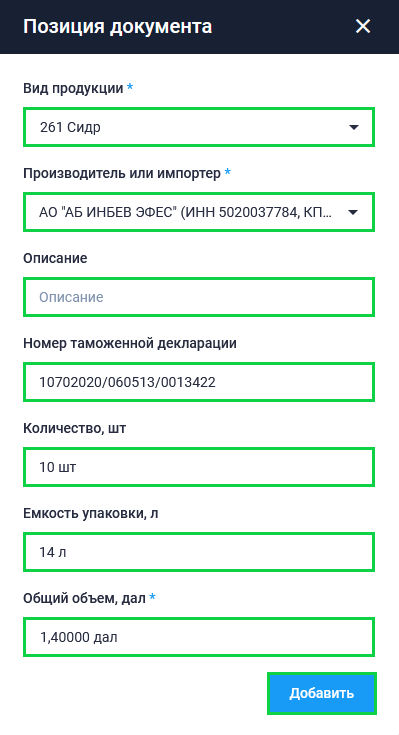
Task: Click the selected value 261 Сидр
Action: pyautogui.click(x=70, y=127)
